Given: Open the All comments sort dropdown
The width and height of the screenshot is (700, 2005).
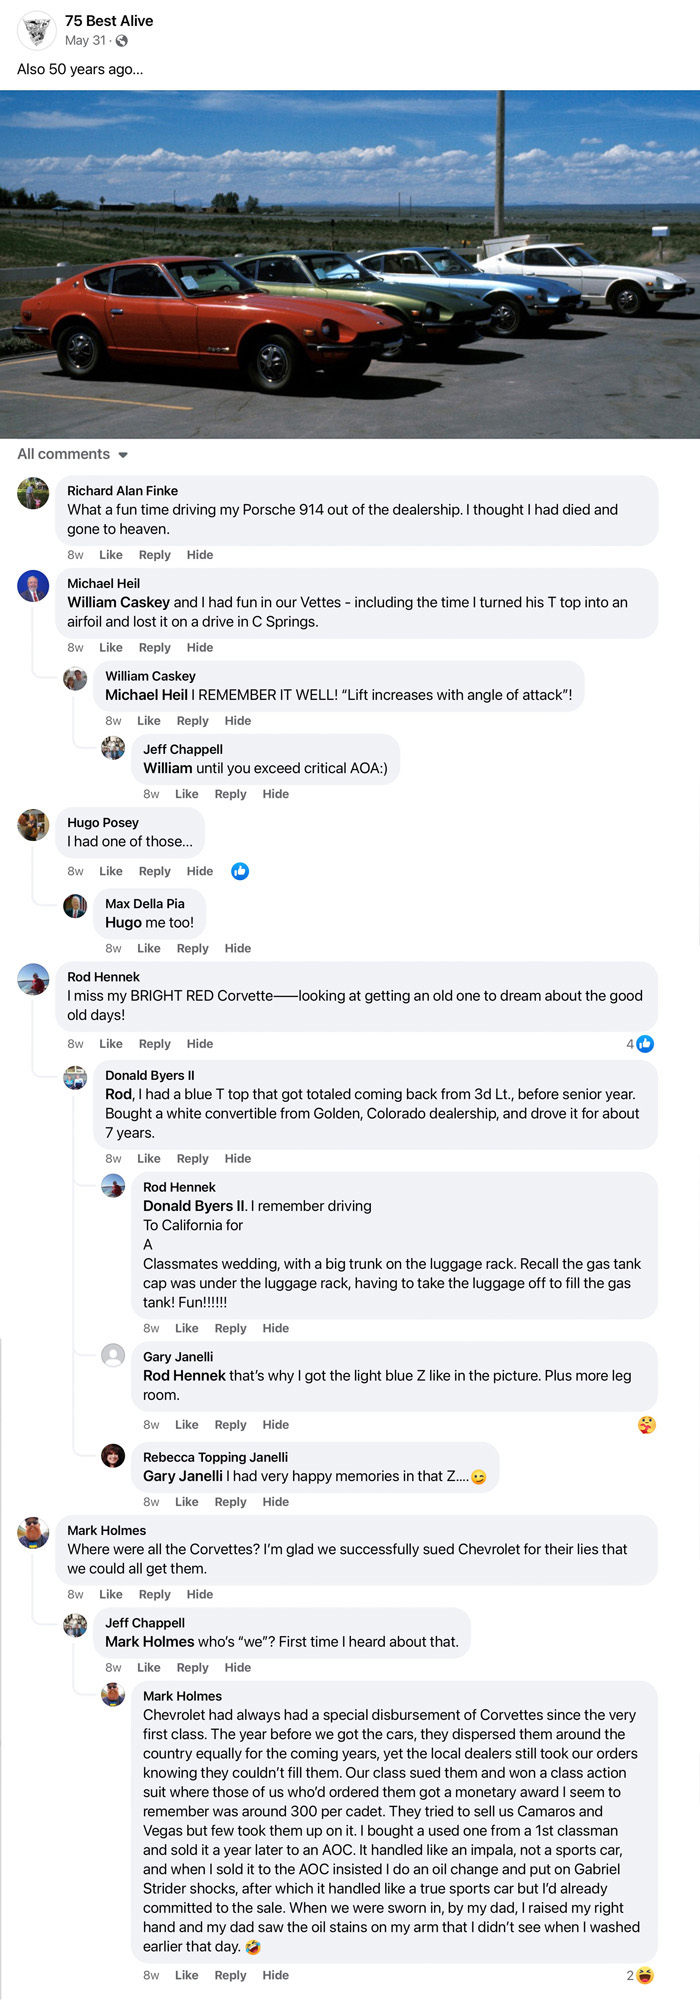Looking at the screenshot, I should pyautogui.click(x=72, y=454).
